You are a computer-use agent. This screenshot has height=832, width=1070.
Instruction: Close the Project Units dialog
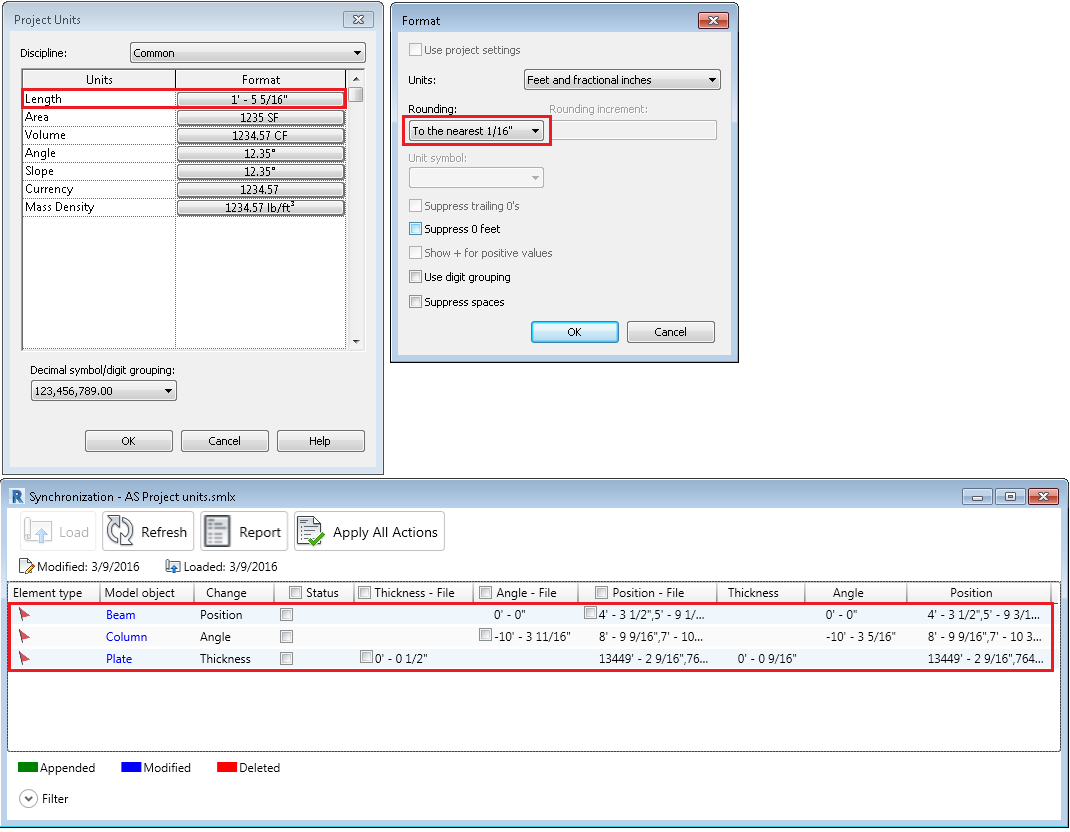358,20
